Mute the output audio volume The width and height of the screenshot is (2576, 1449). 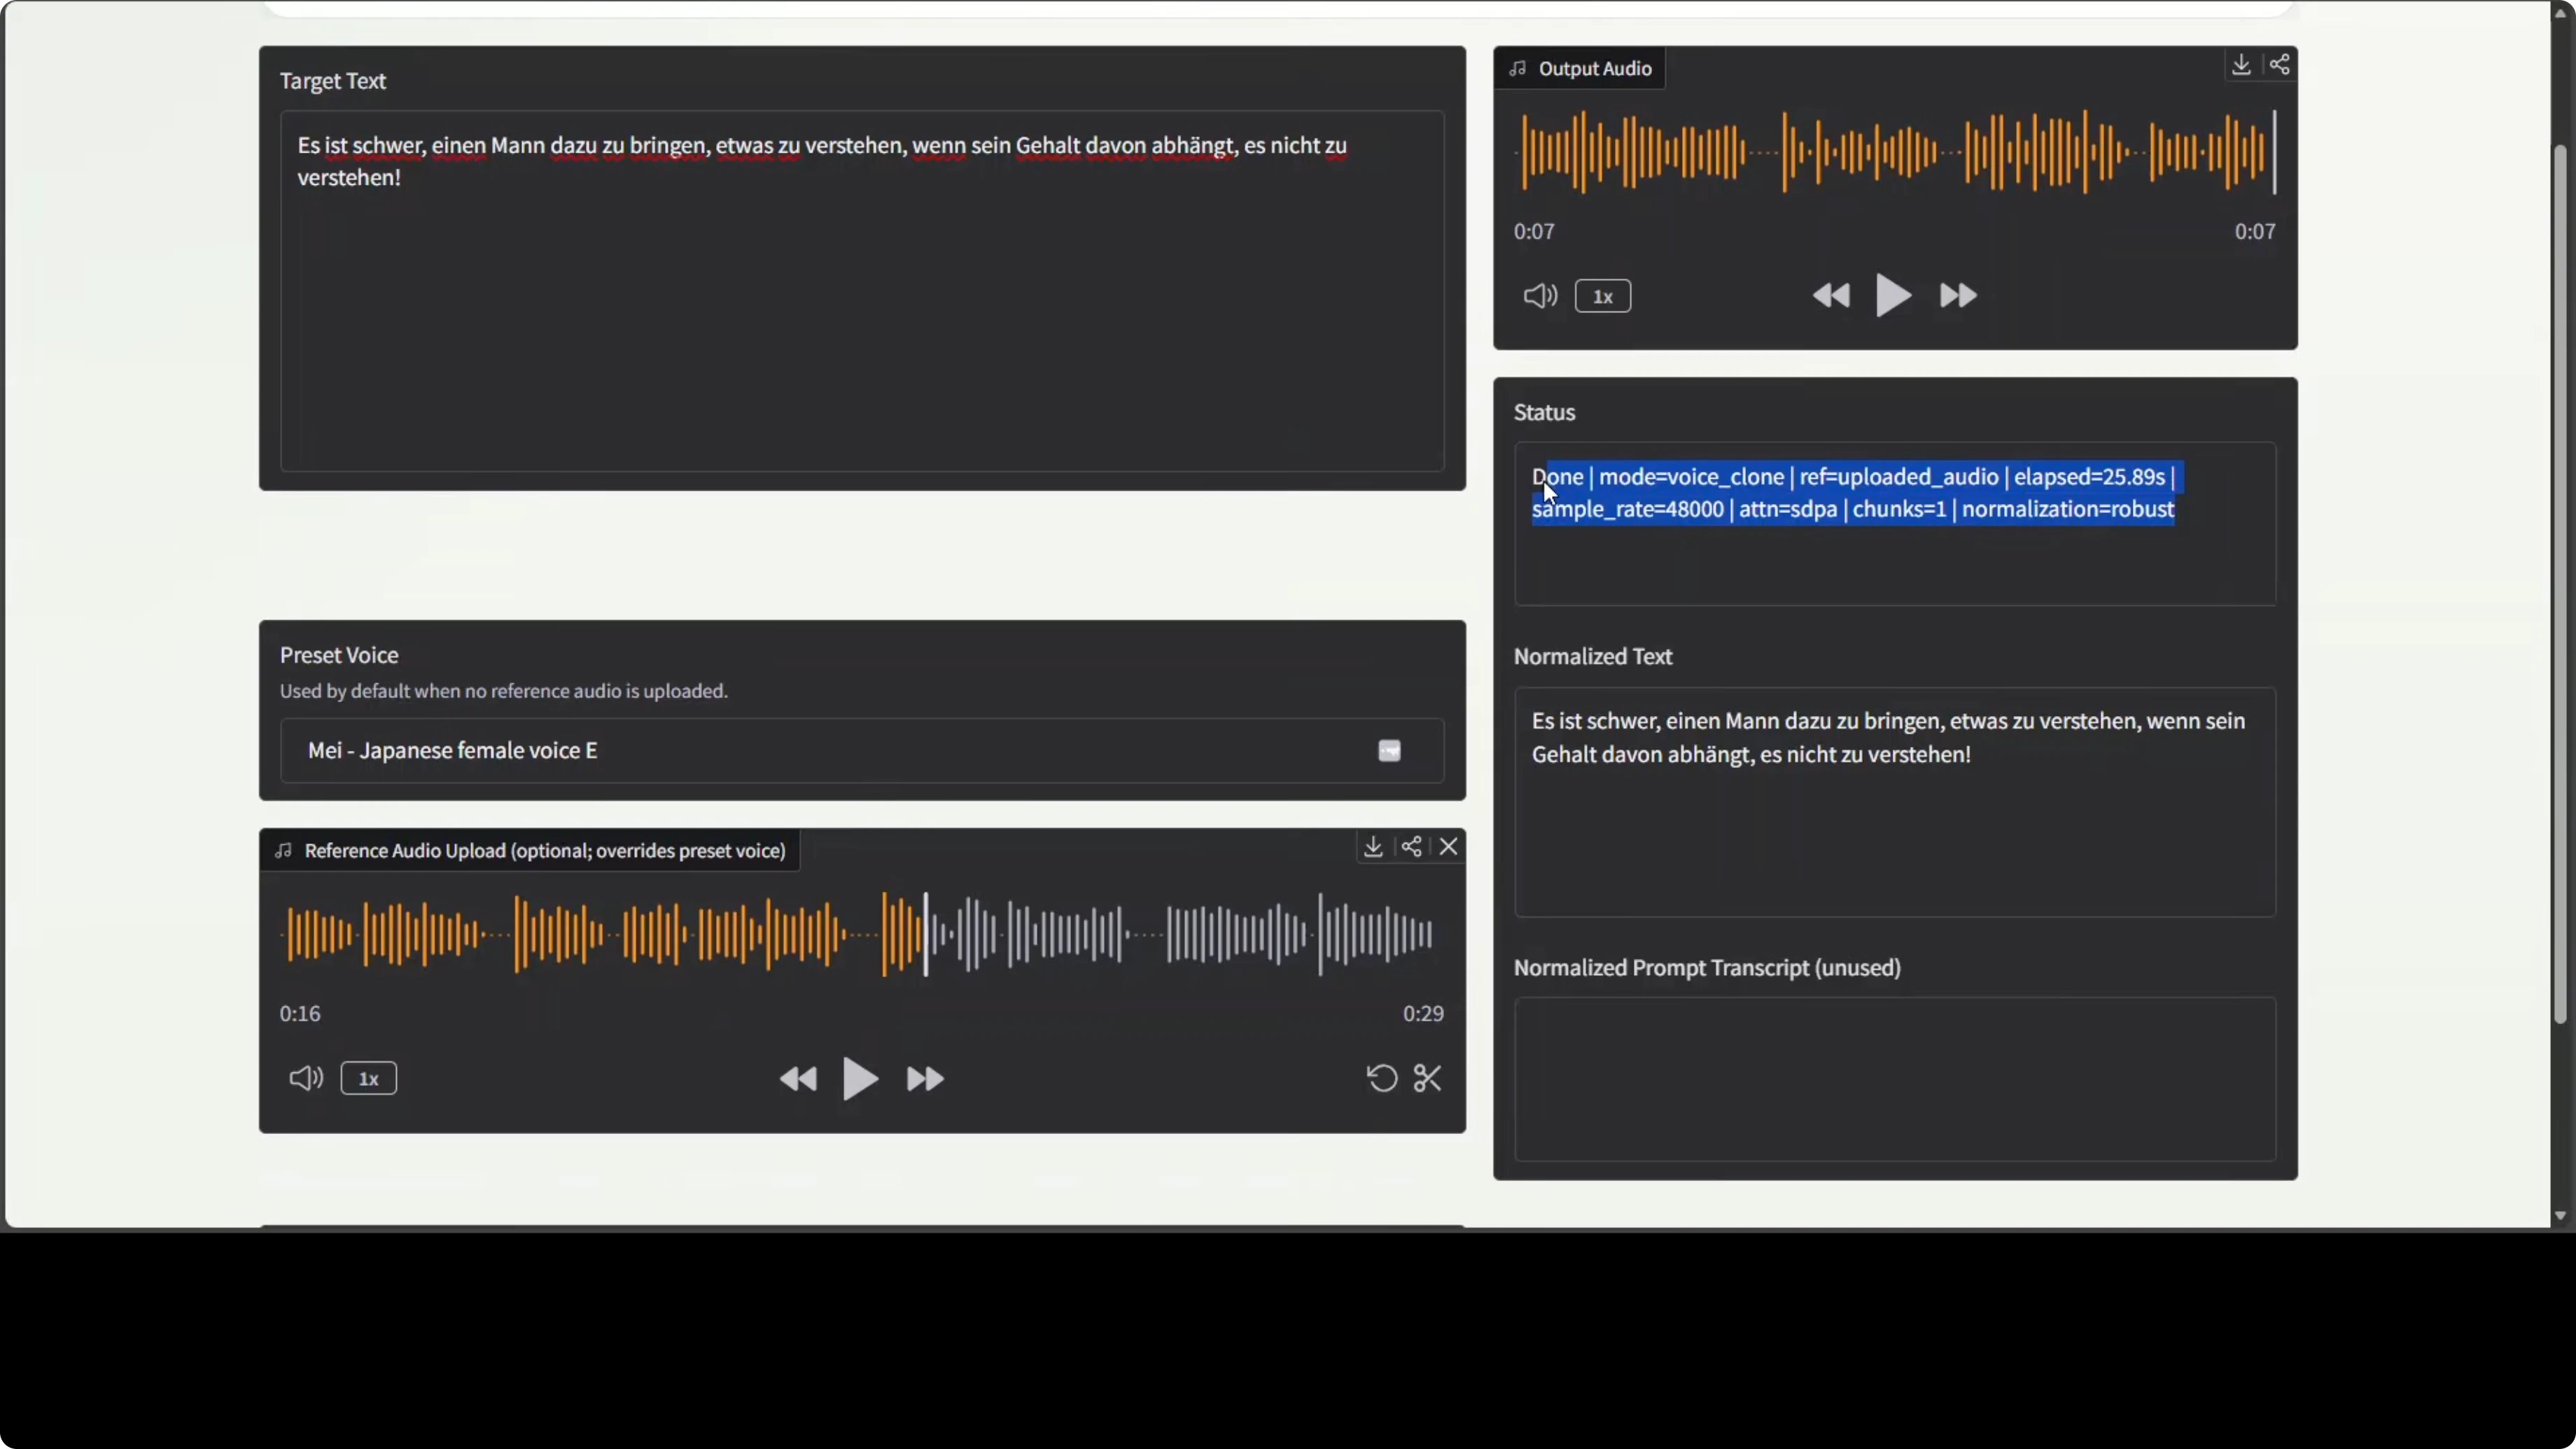pyautogui.click(x=1540, y=295)
